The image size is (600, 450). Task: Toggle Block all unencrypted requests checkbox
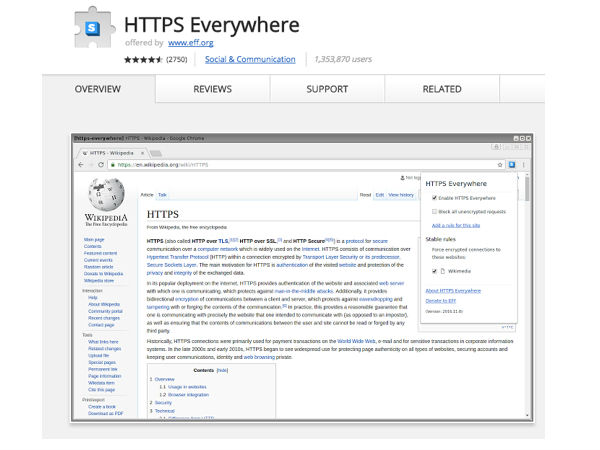[x=434, y=212]
